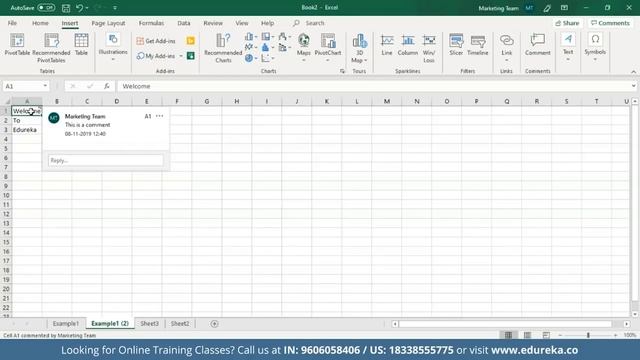This screenshot has height=360, width=640.
Task: Open the Charts dialog launcher
Action: coord(342,71)
